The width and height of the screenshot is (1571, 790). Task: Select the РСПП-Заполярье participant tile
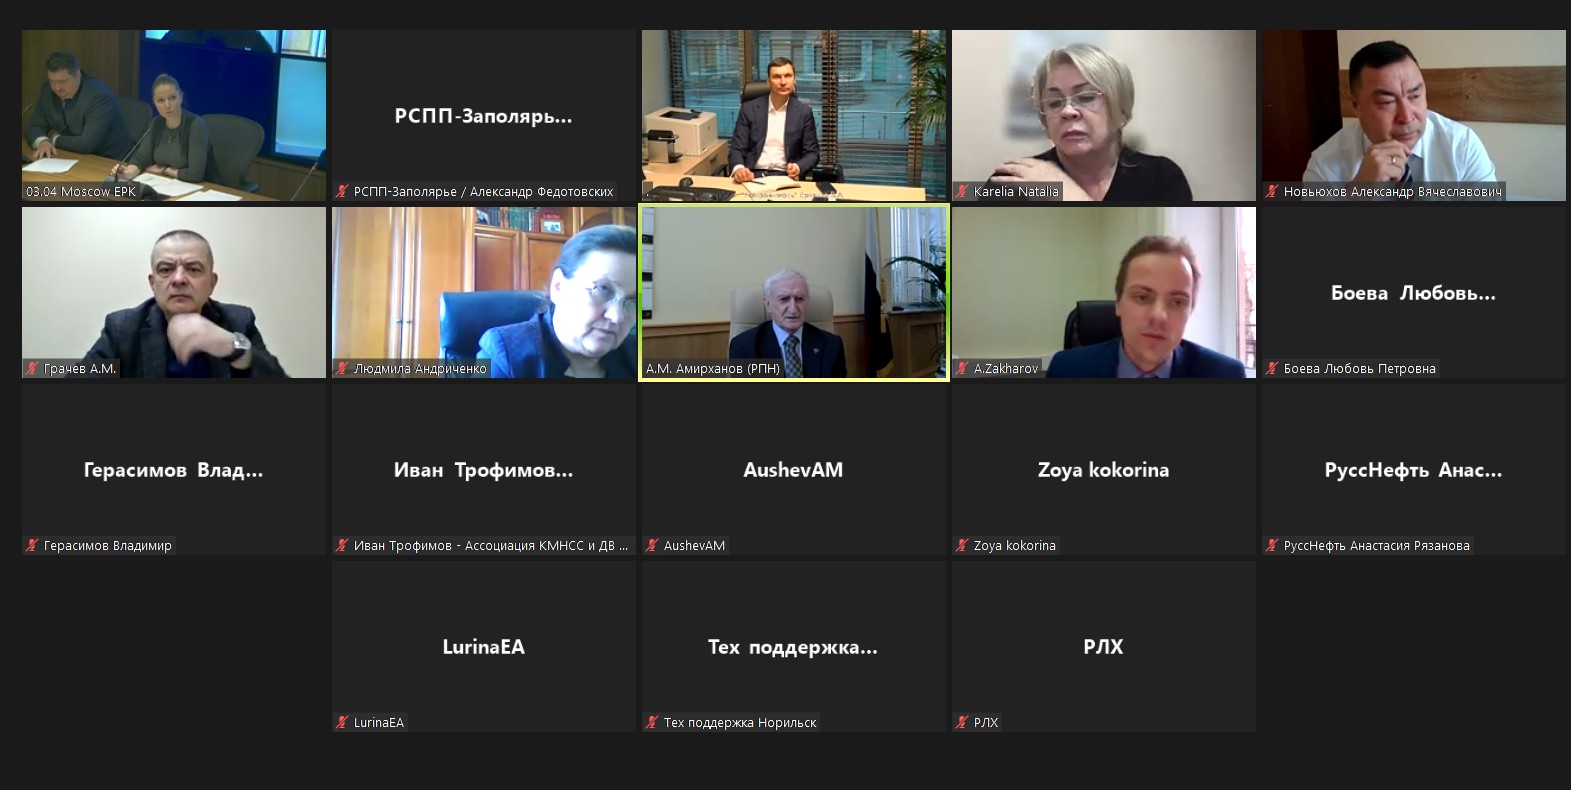pos(484,115)
